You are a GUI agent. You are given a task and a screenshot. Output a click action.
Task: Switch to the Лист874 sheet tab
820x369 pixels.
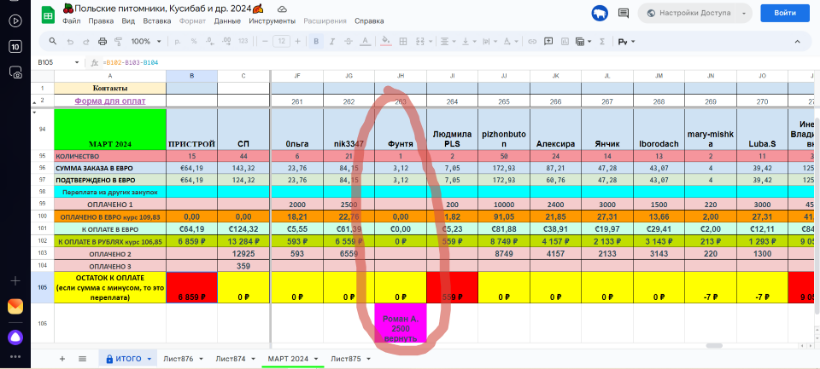[231, 359]
